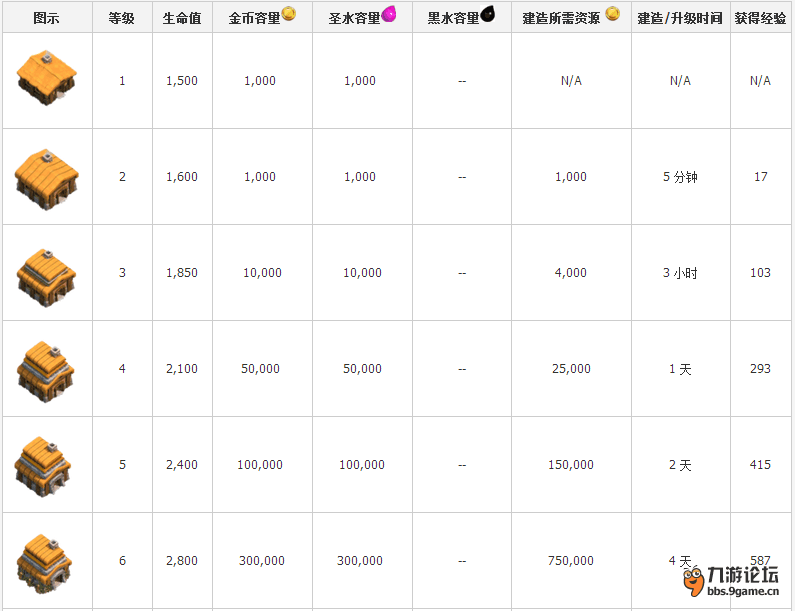Click the 2 天 upgrade time cell

[x=680, y=464]
